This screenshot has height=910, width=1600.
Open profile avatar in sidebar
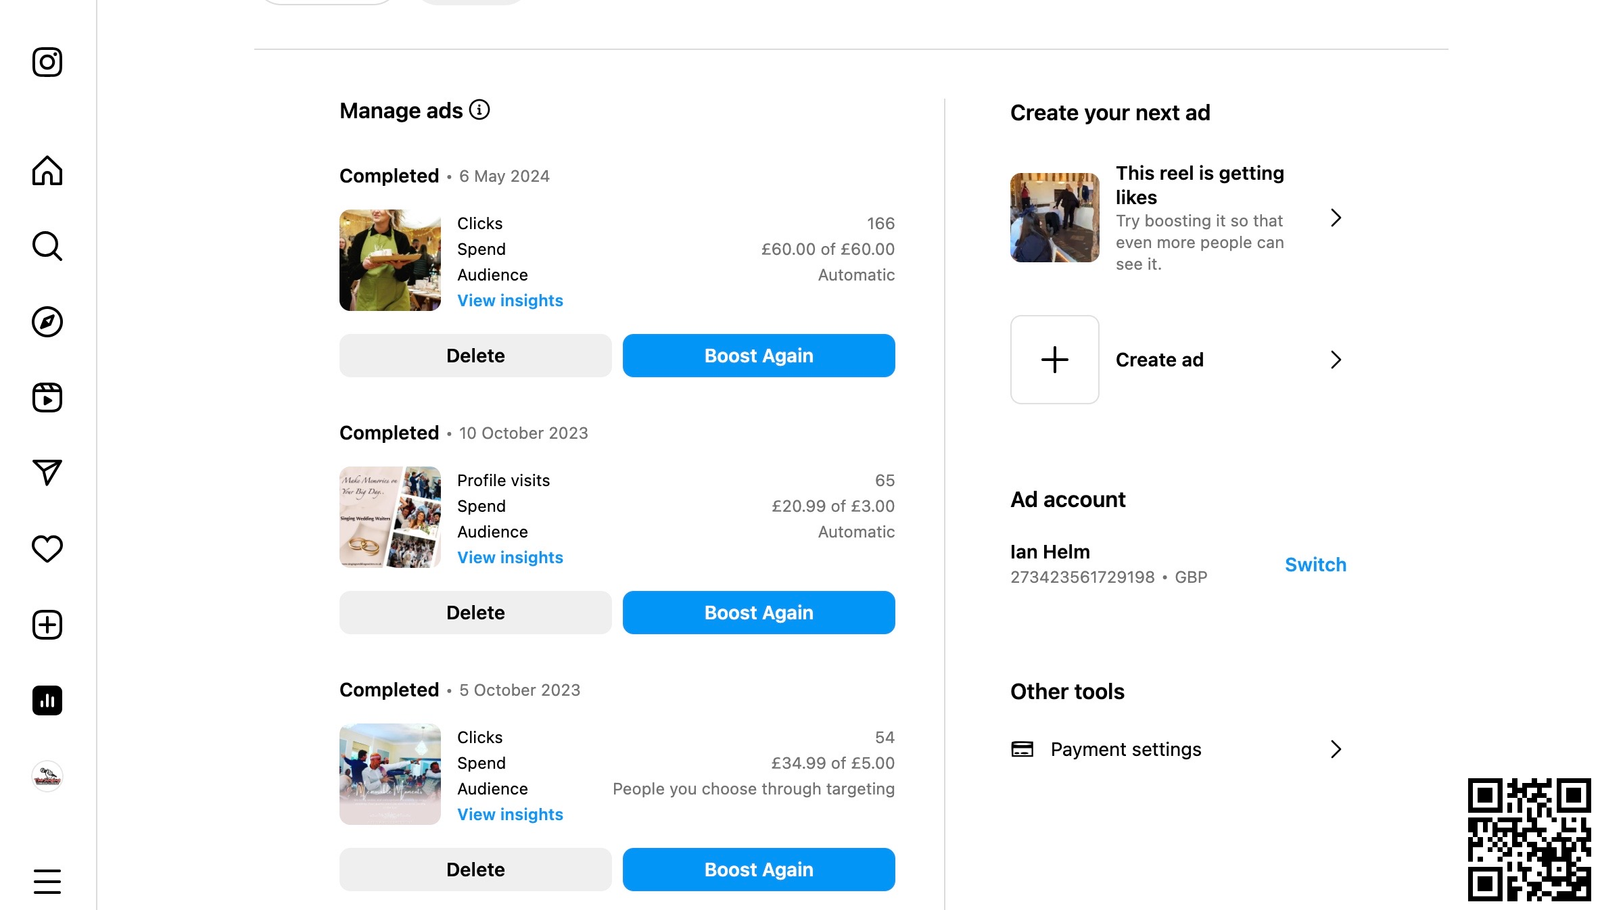(x=47, y=776)
